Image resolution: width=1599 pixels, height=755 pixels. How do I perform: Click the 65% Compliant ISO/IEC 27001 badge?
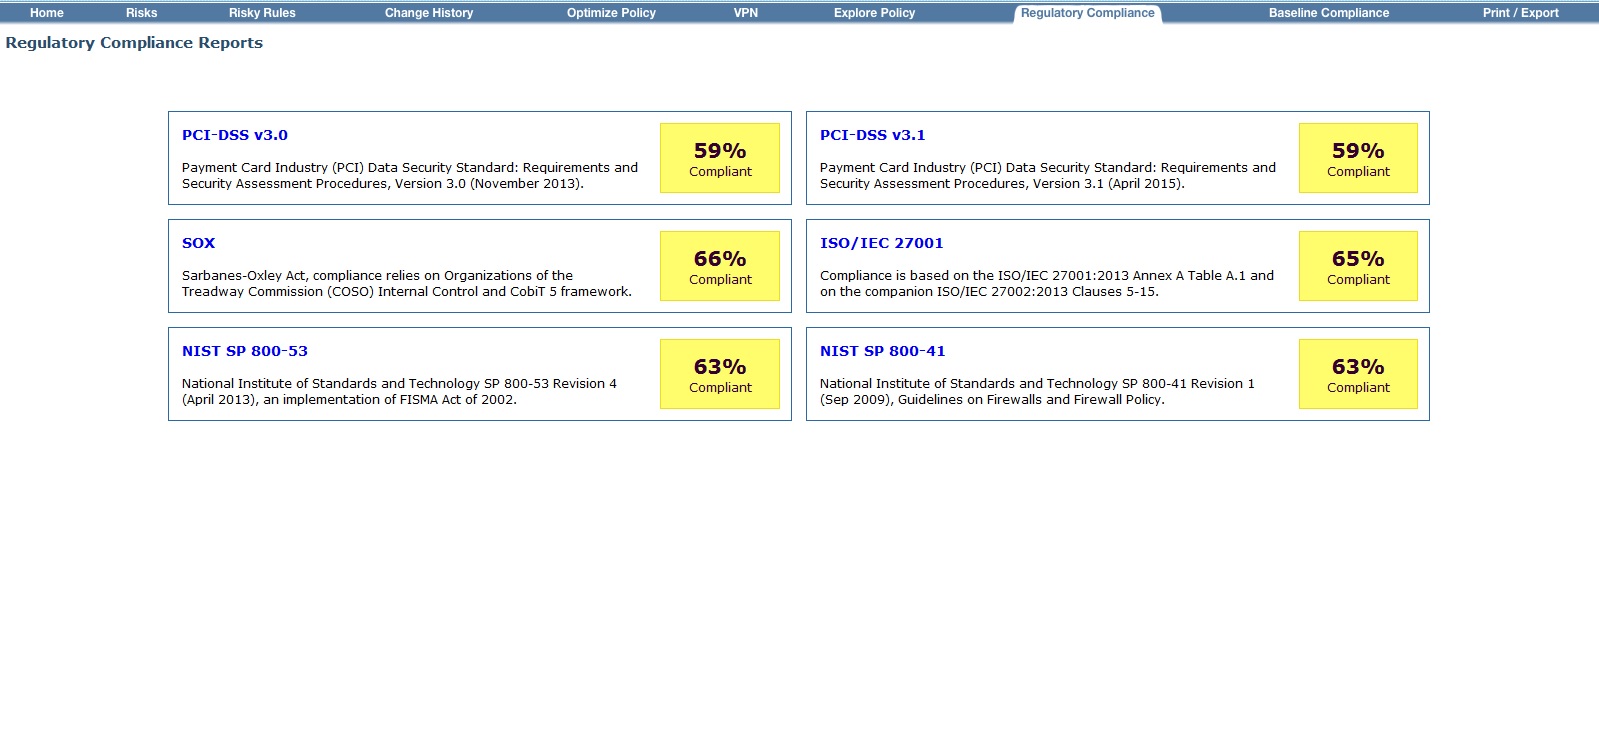pos(1357,266)
